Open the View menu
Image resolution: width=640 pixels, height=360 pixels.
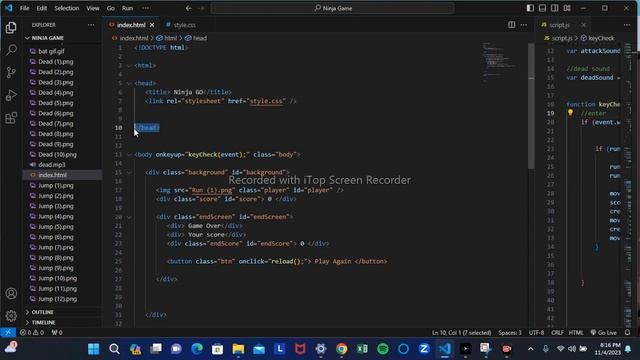click(x=93, y=8)
